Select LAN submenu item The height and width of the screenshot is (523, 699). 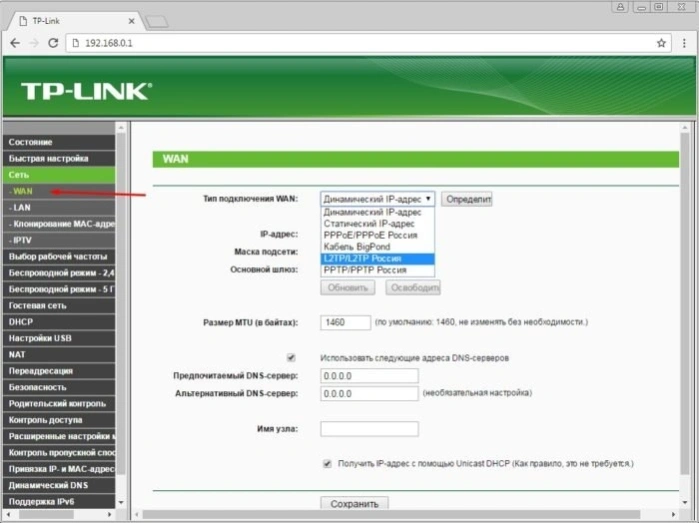click(59, 208)
